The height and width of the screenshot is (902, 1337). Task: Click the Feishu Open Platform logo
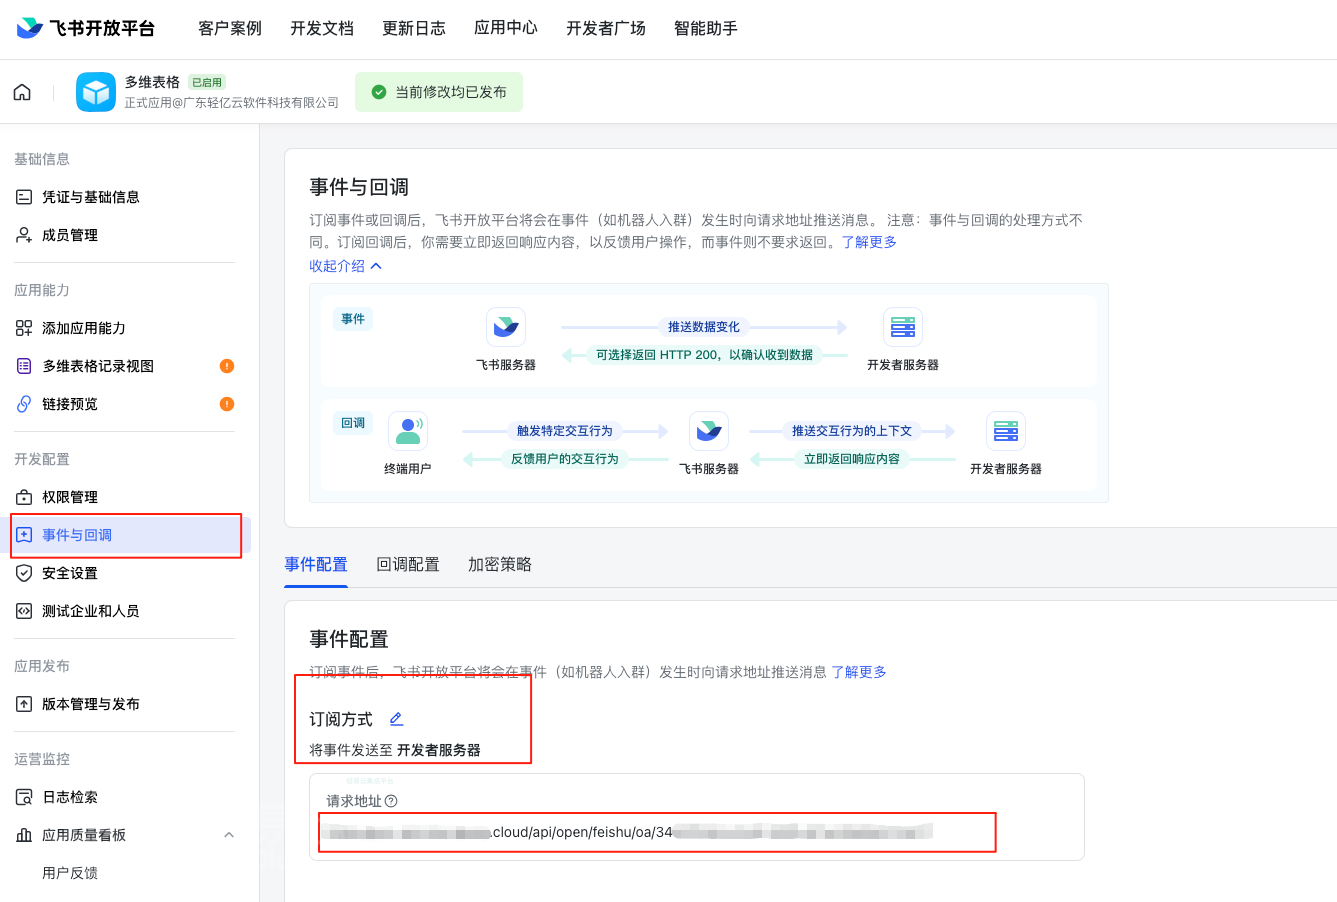(86, 28)
